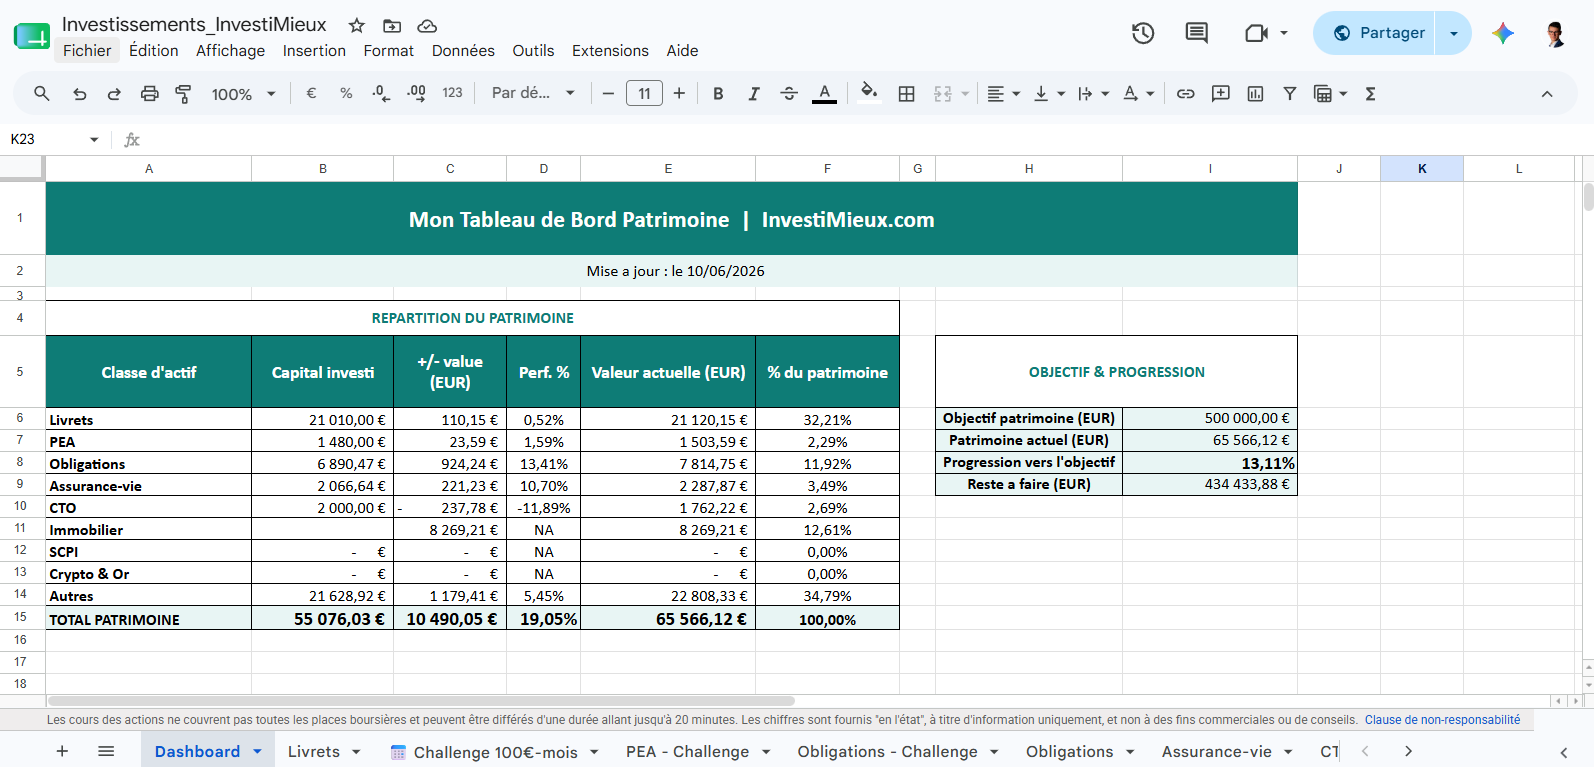Viewport: 1594px width, 767px height.
Task: Switch to Challenge 100€-mois tab
Action: click(x=495, y=751)
